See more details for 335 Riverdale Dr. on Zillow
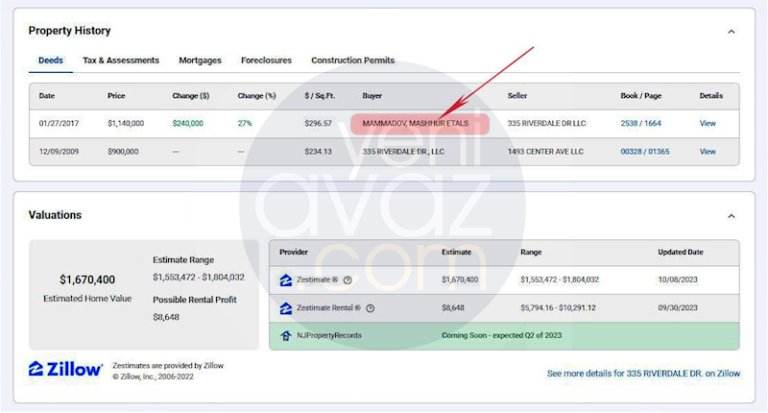The image size is (768, 413). pos(643,374)
